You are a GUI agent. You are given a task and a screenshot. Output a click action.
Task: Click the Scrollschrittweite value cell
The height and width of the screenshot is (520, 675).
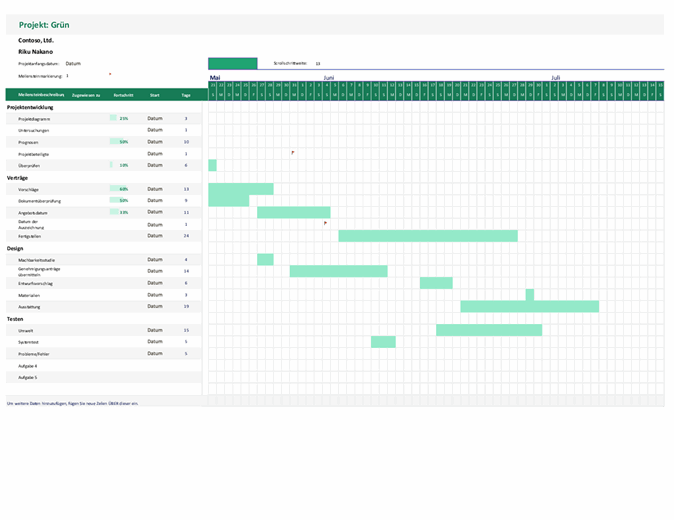click(318, 63)
